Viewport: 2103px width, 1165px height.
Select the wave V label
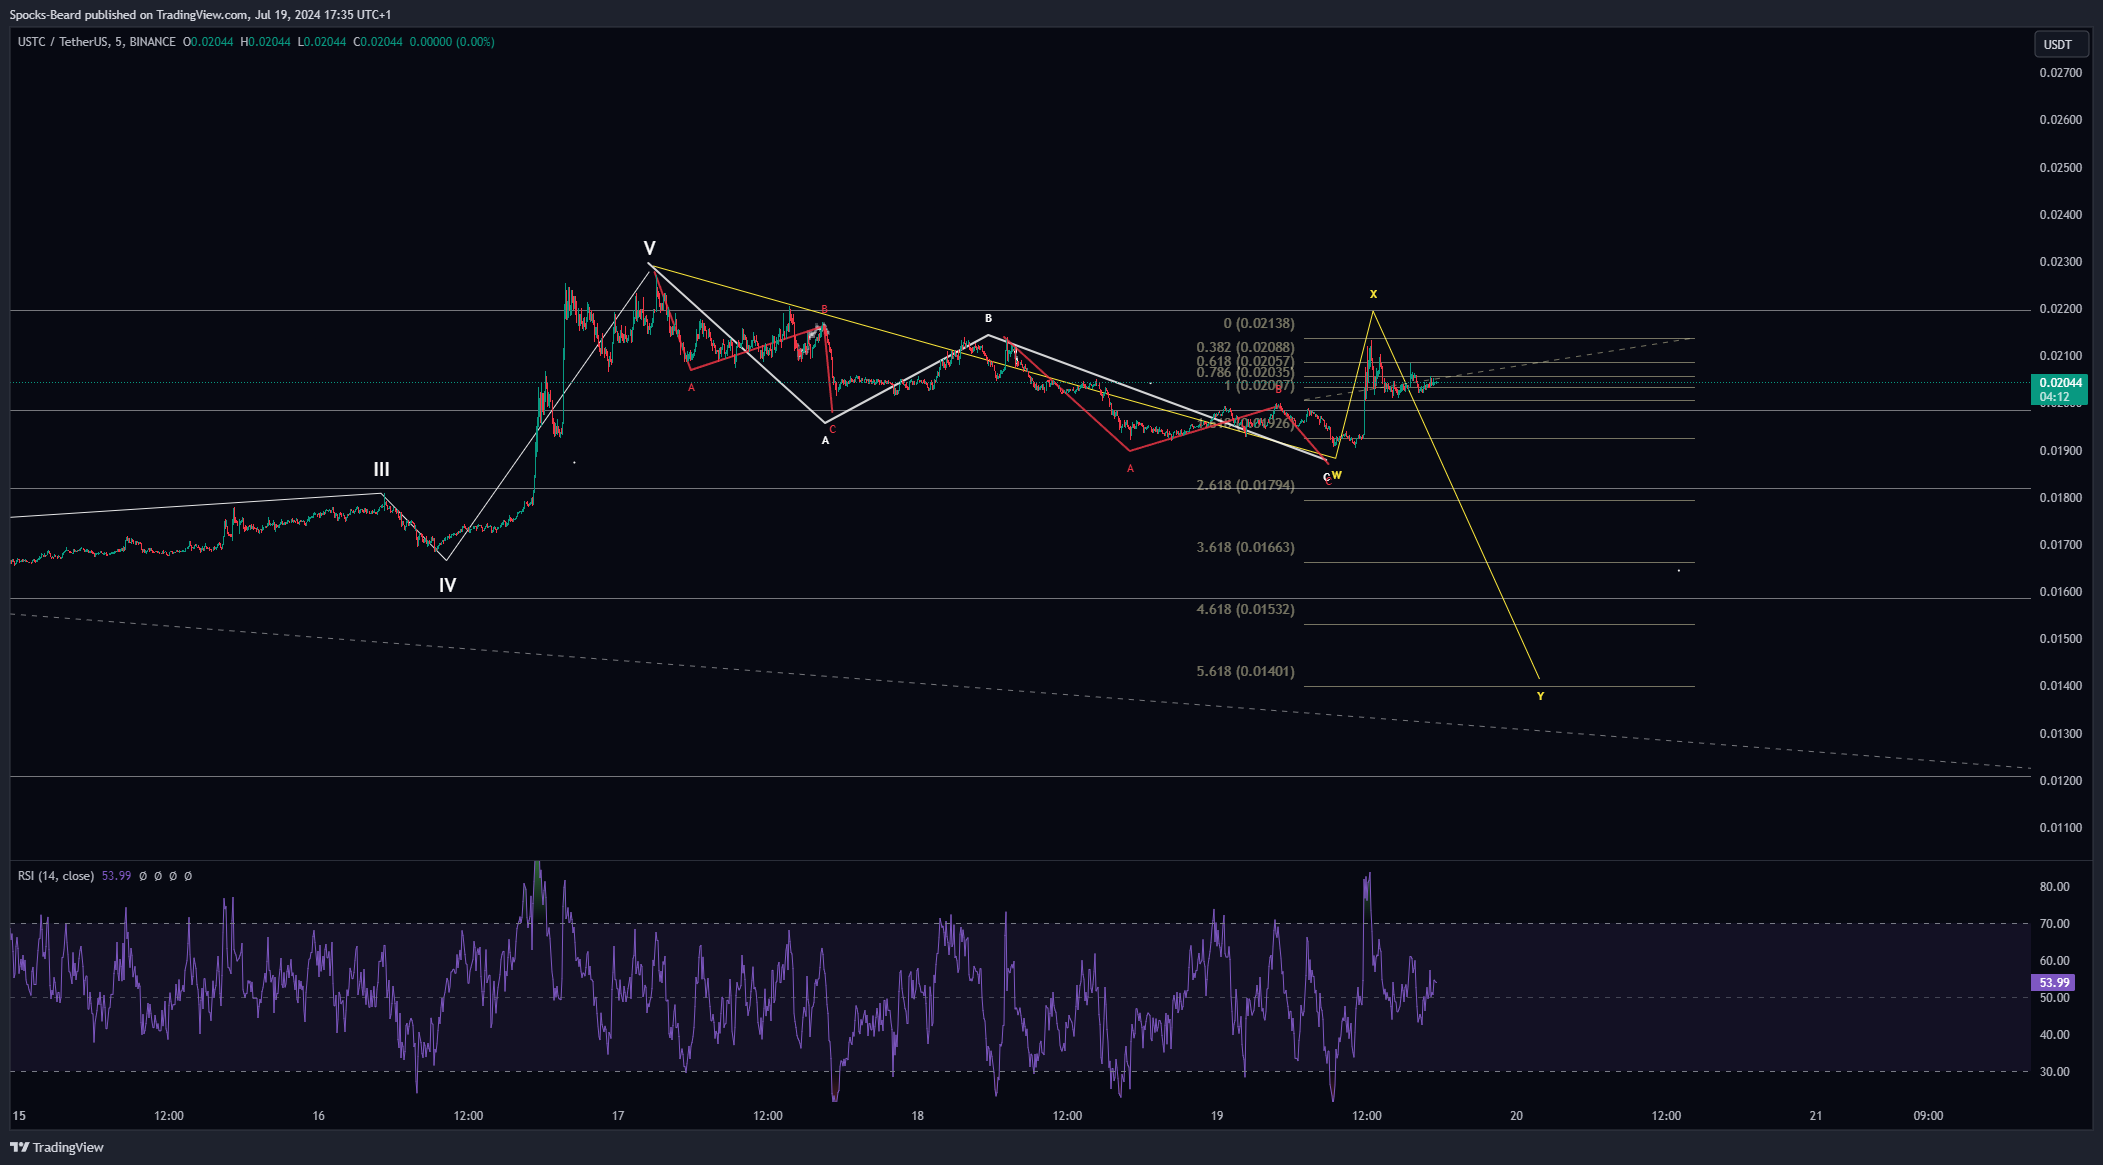click(x=650, y=248)
